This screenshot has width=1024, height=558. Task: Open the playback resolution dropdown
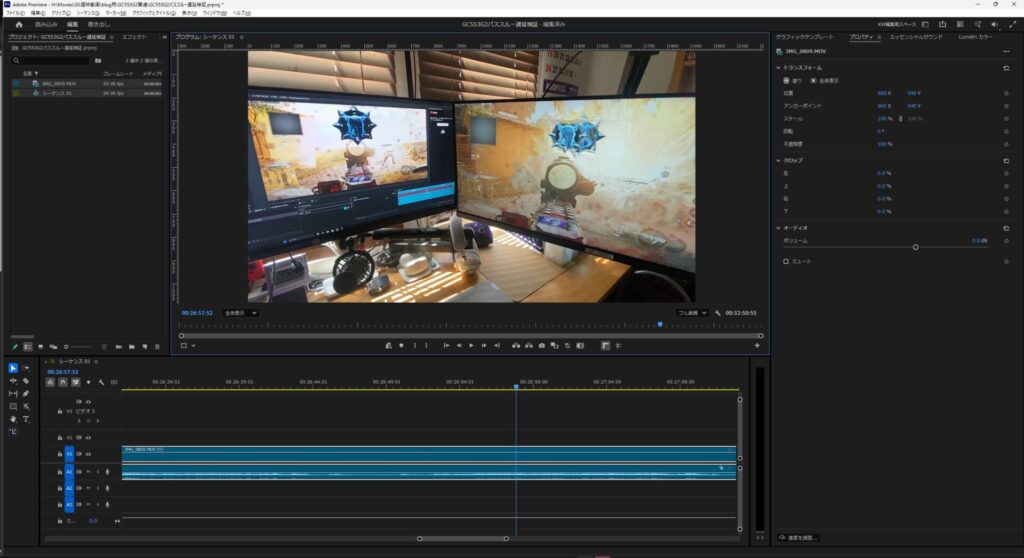pyautogui.click(x=692, y=313)
